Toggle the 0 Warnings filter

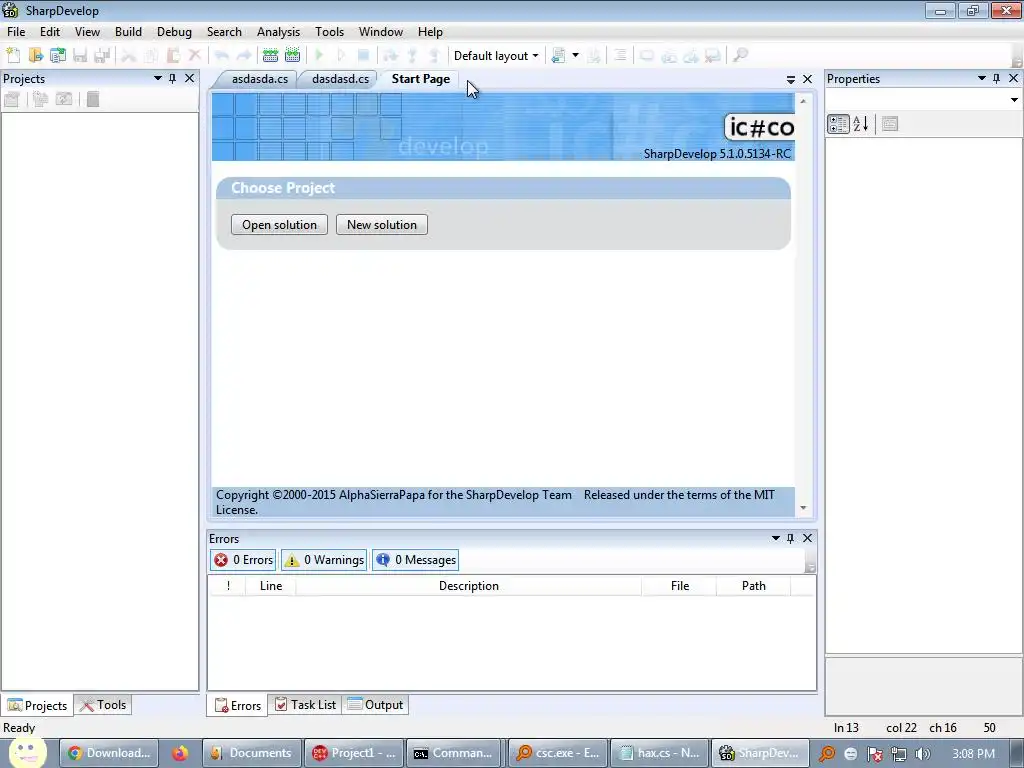pyautogui.click(x=324, y=560)
